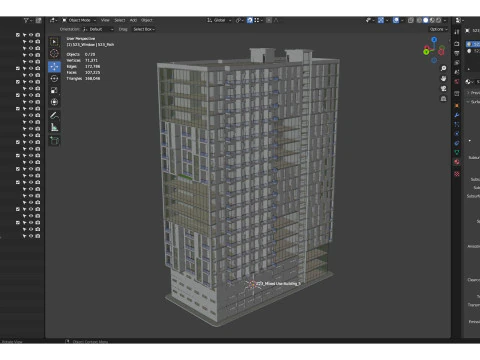The image size is (480, 360).
Task: Uncheck the topmost outliner collection checkbox
Action: [x=18, y=35]
